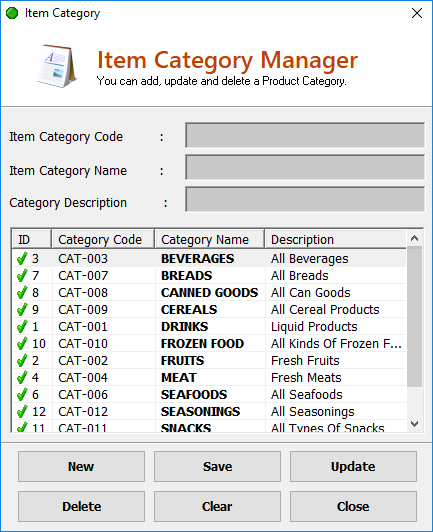433x532 pixels.
Task: Click the 'All Seasonings' description
Action: coord(313,412)
